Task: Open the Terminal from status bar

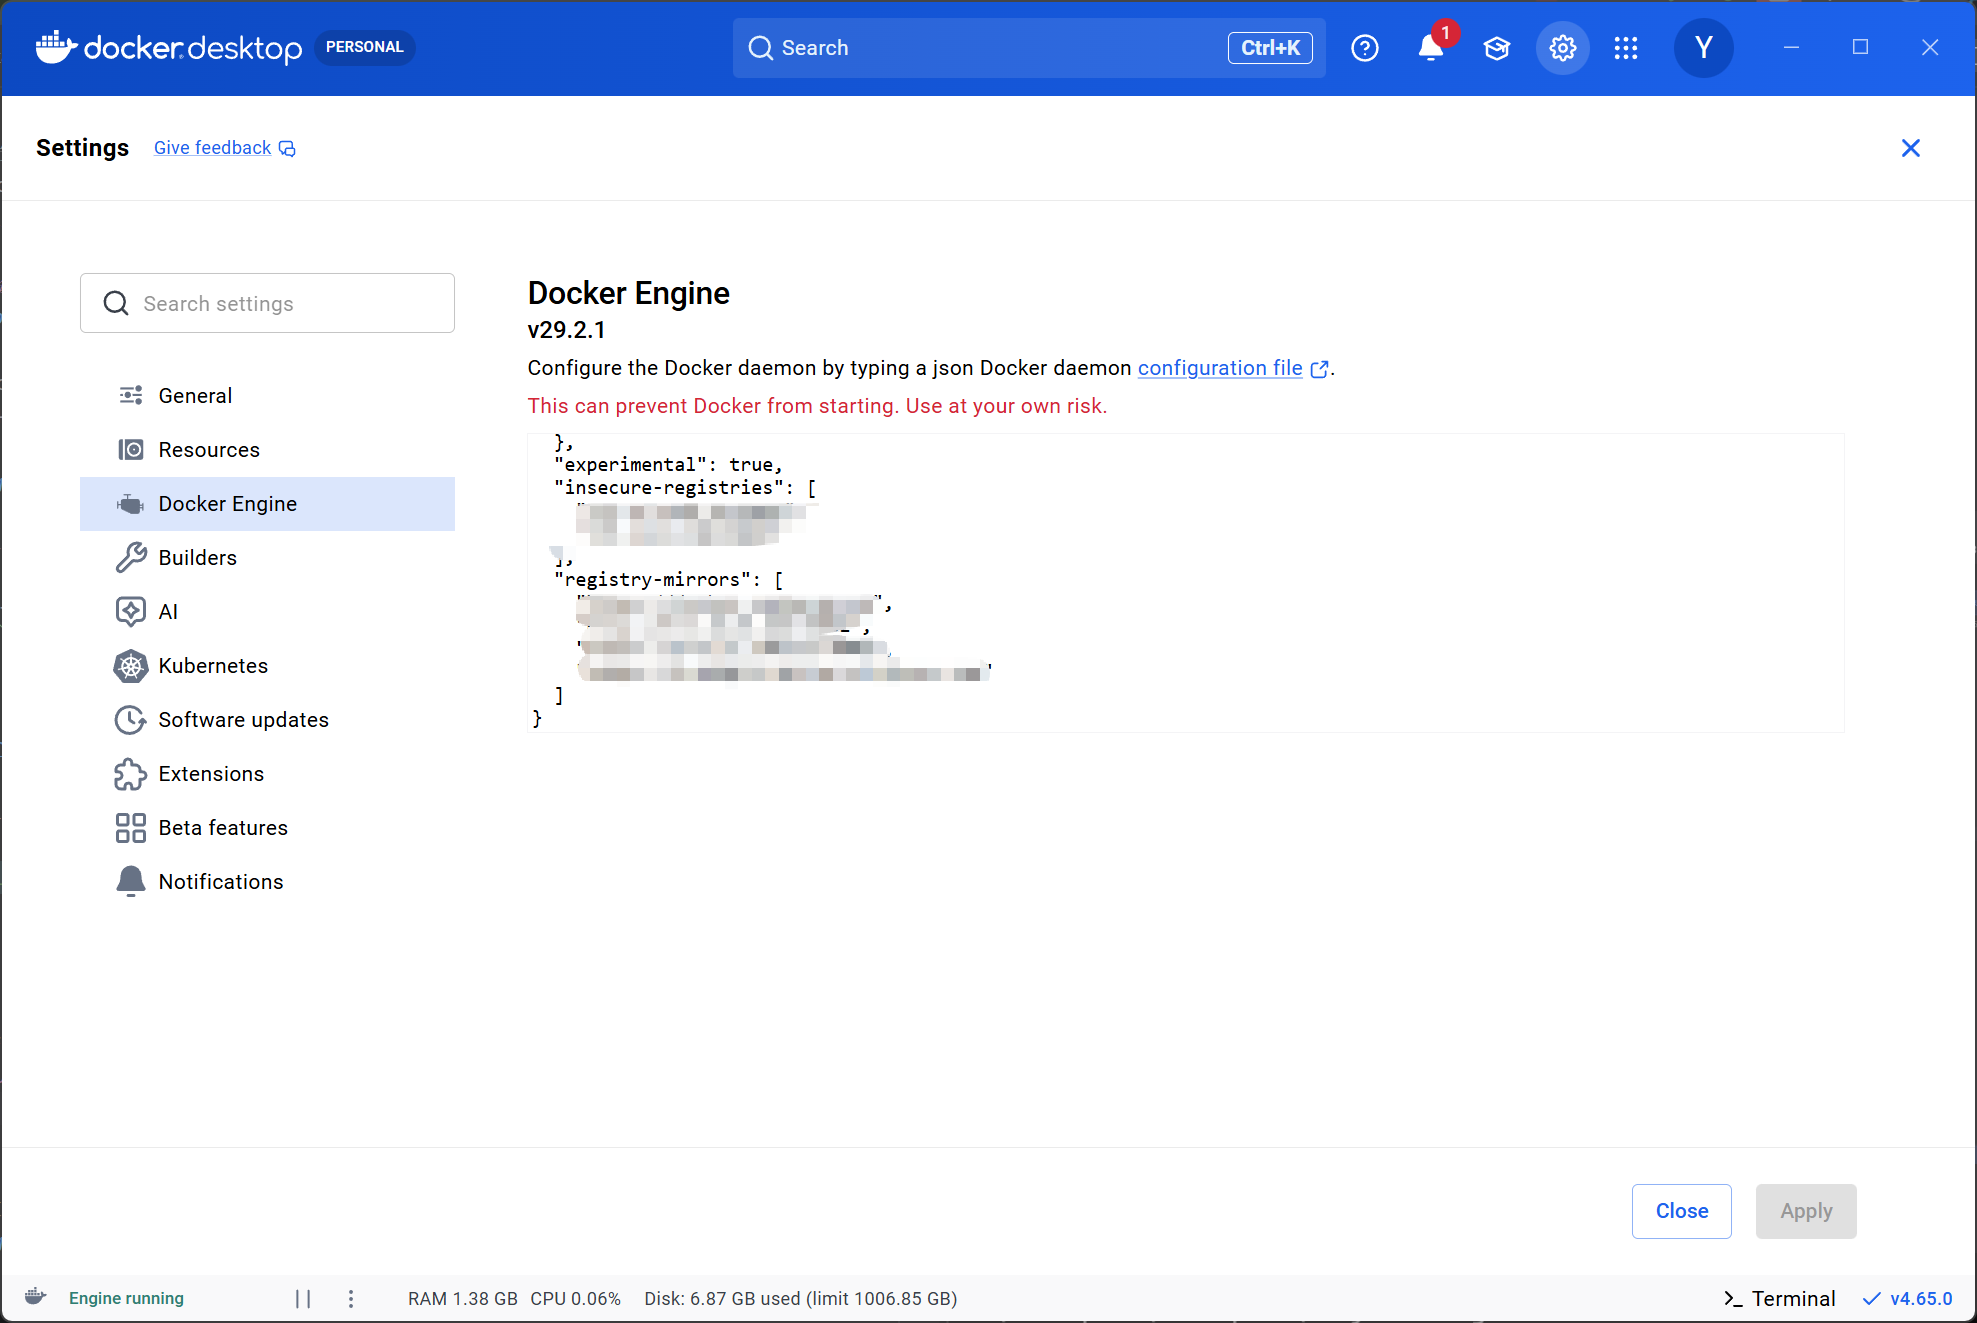Action: click(1780, 1298)
